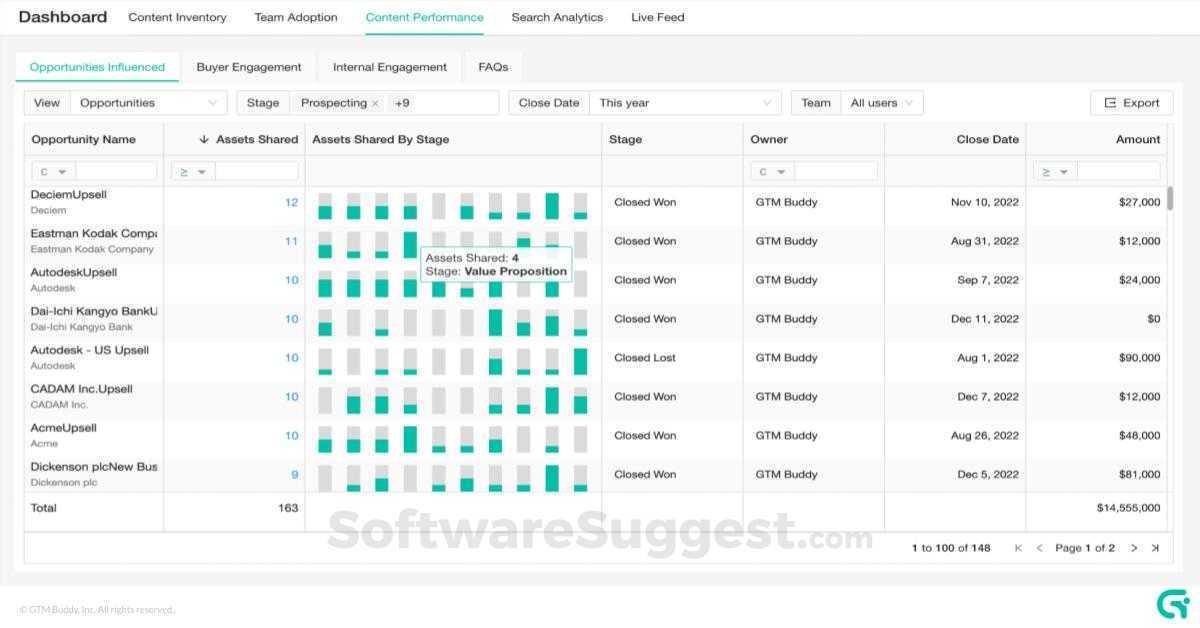Return to the first page of results
This screenshot has width=1200, height=628.
click(x=1018, y=547)
